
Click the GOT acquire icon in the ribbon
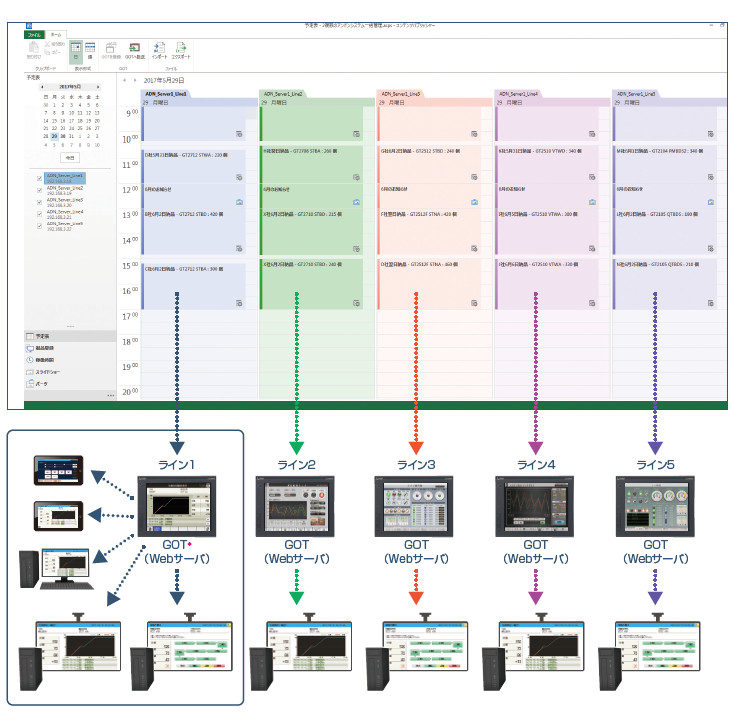coord(111,49)
